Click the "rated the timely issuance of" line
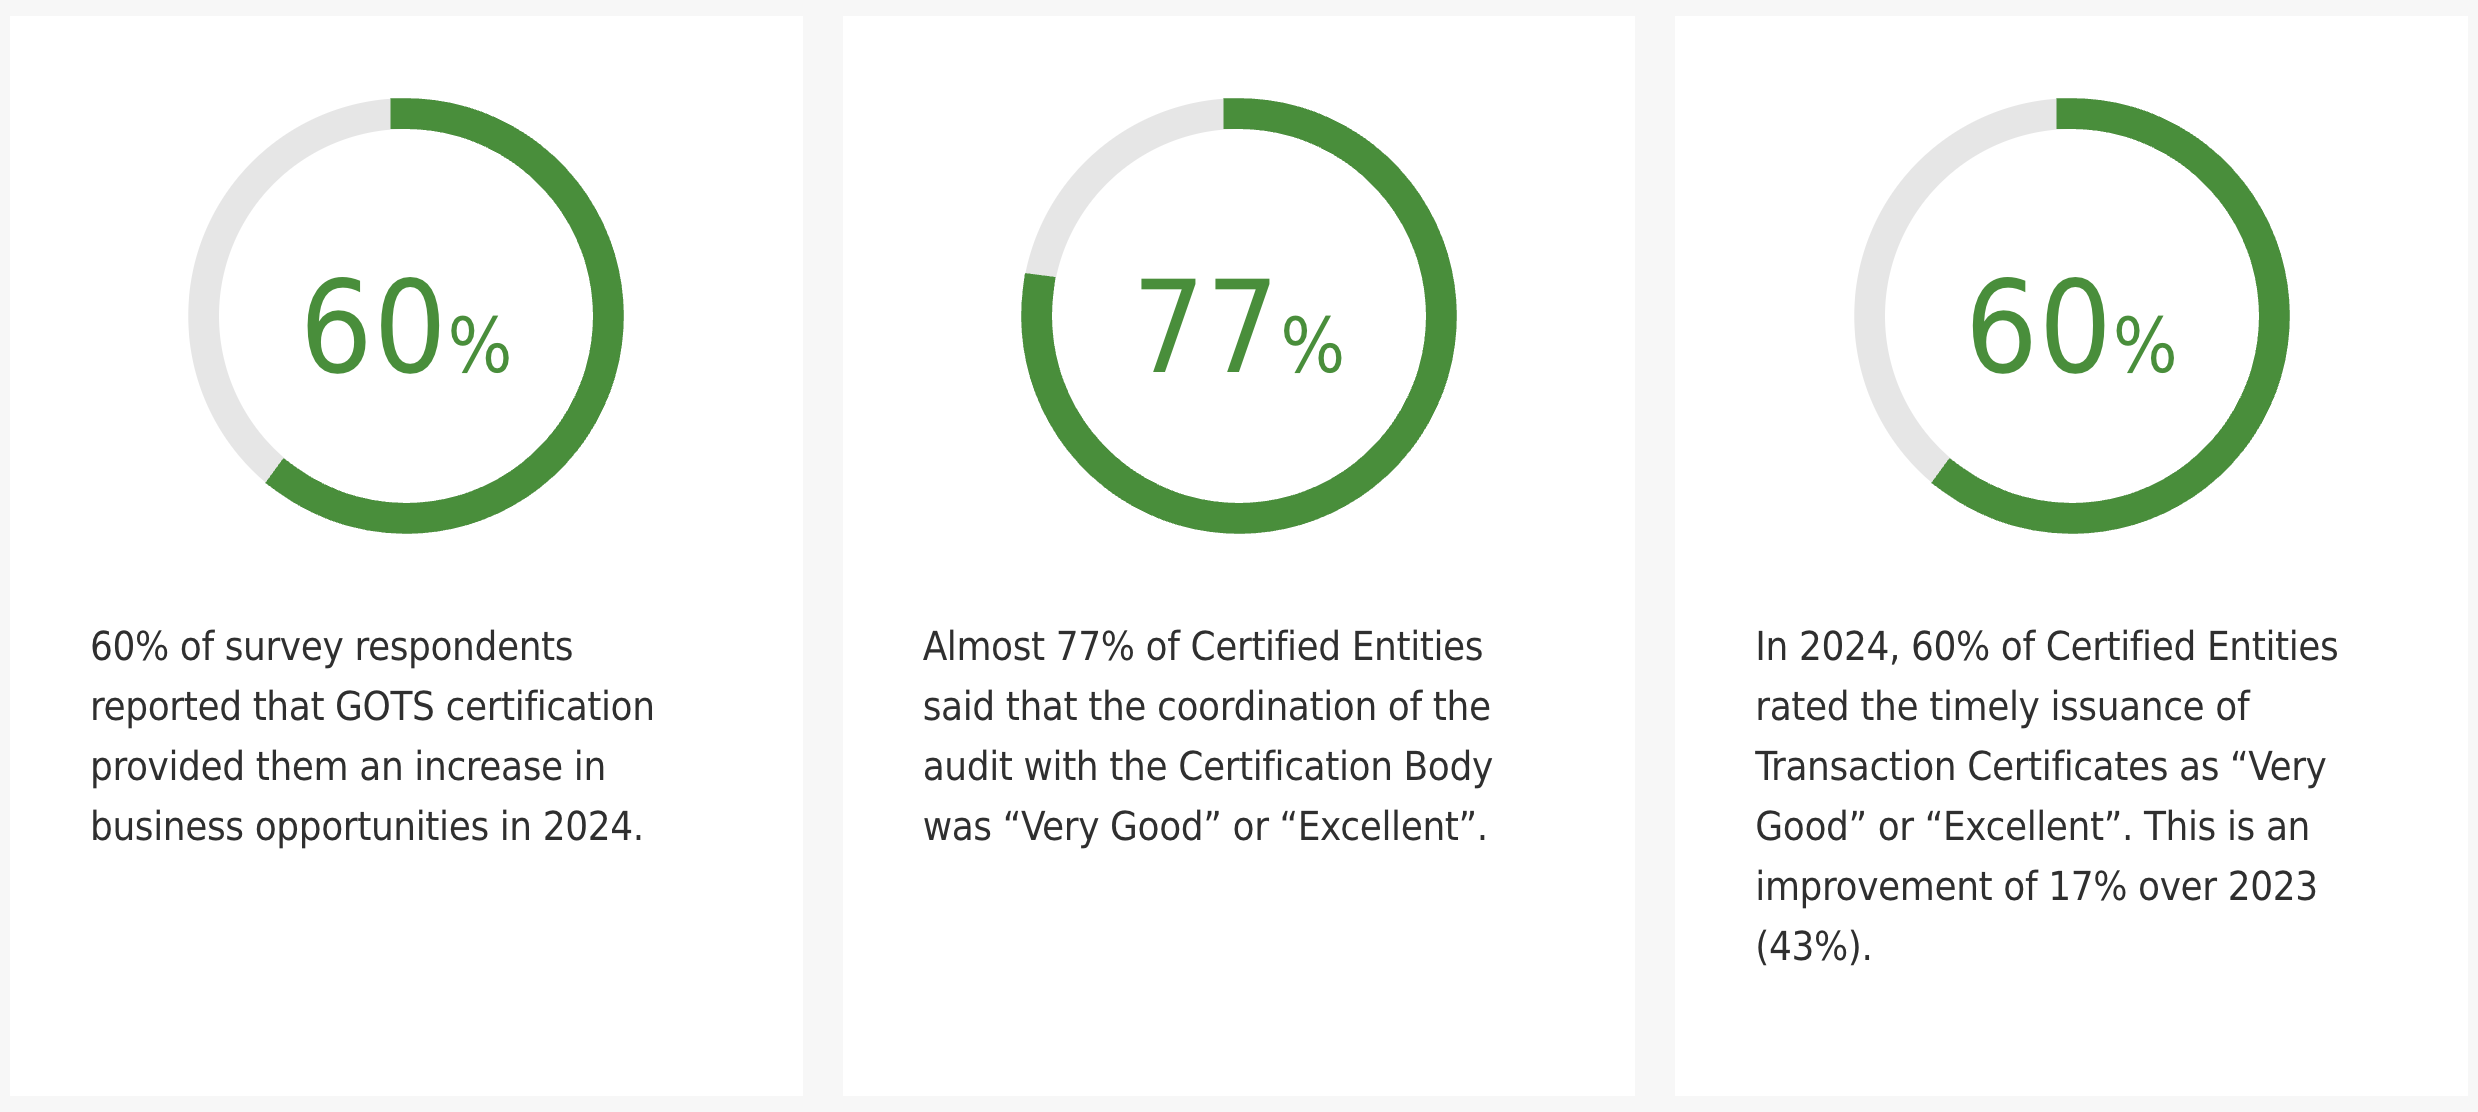Image resolution: width=2478 pixels, height=1112 pixels. pos(2002,707)
